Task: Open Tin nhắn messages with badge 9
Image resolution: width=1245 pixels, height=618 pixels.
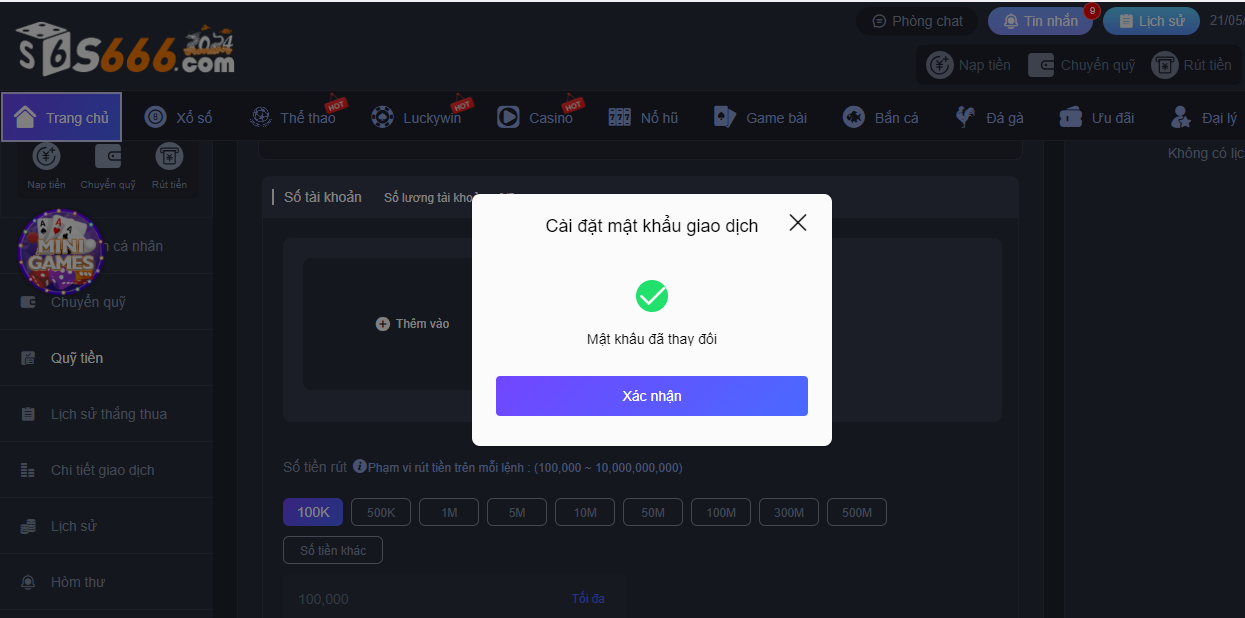Action: 1040,20
